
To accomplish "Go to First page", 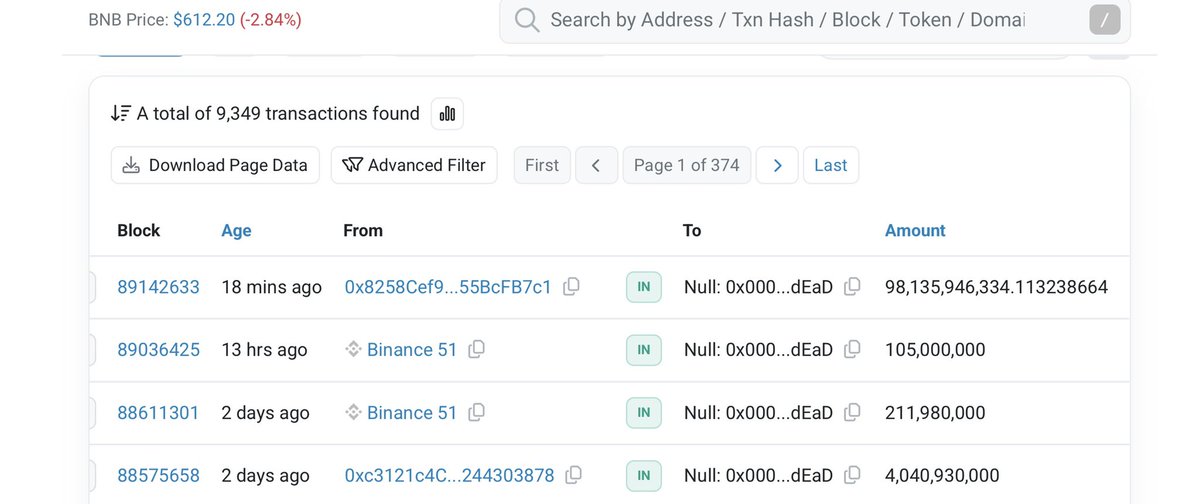I will pyautogui.click(x=542, y=165).
